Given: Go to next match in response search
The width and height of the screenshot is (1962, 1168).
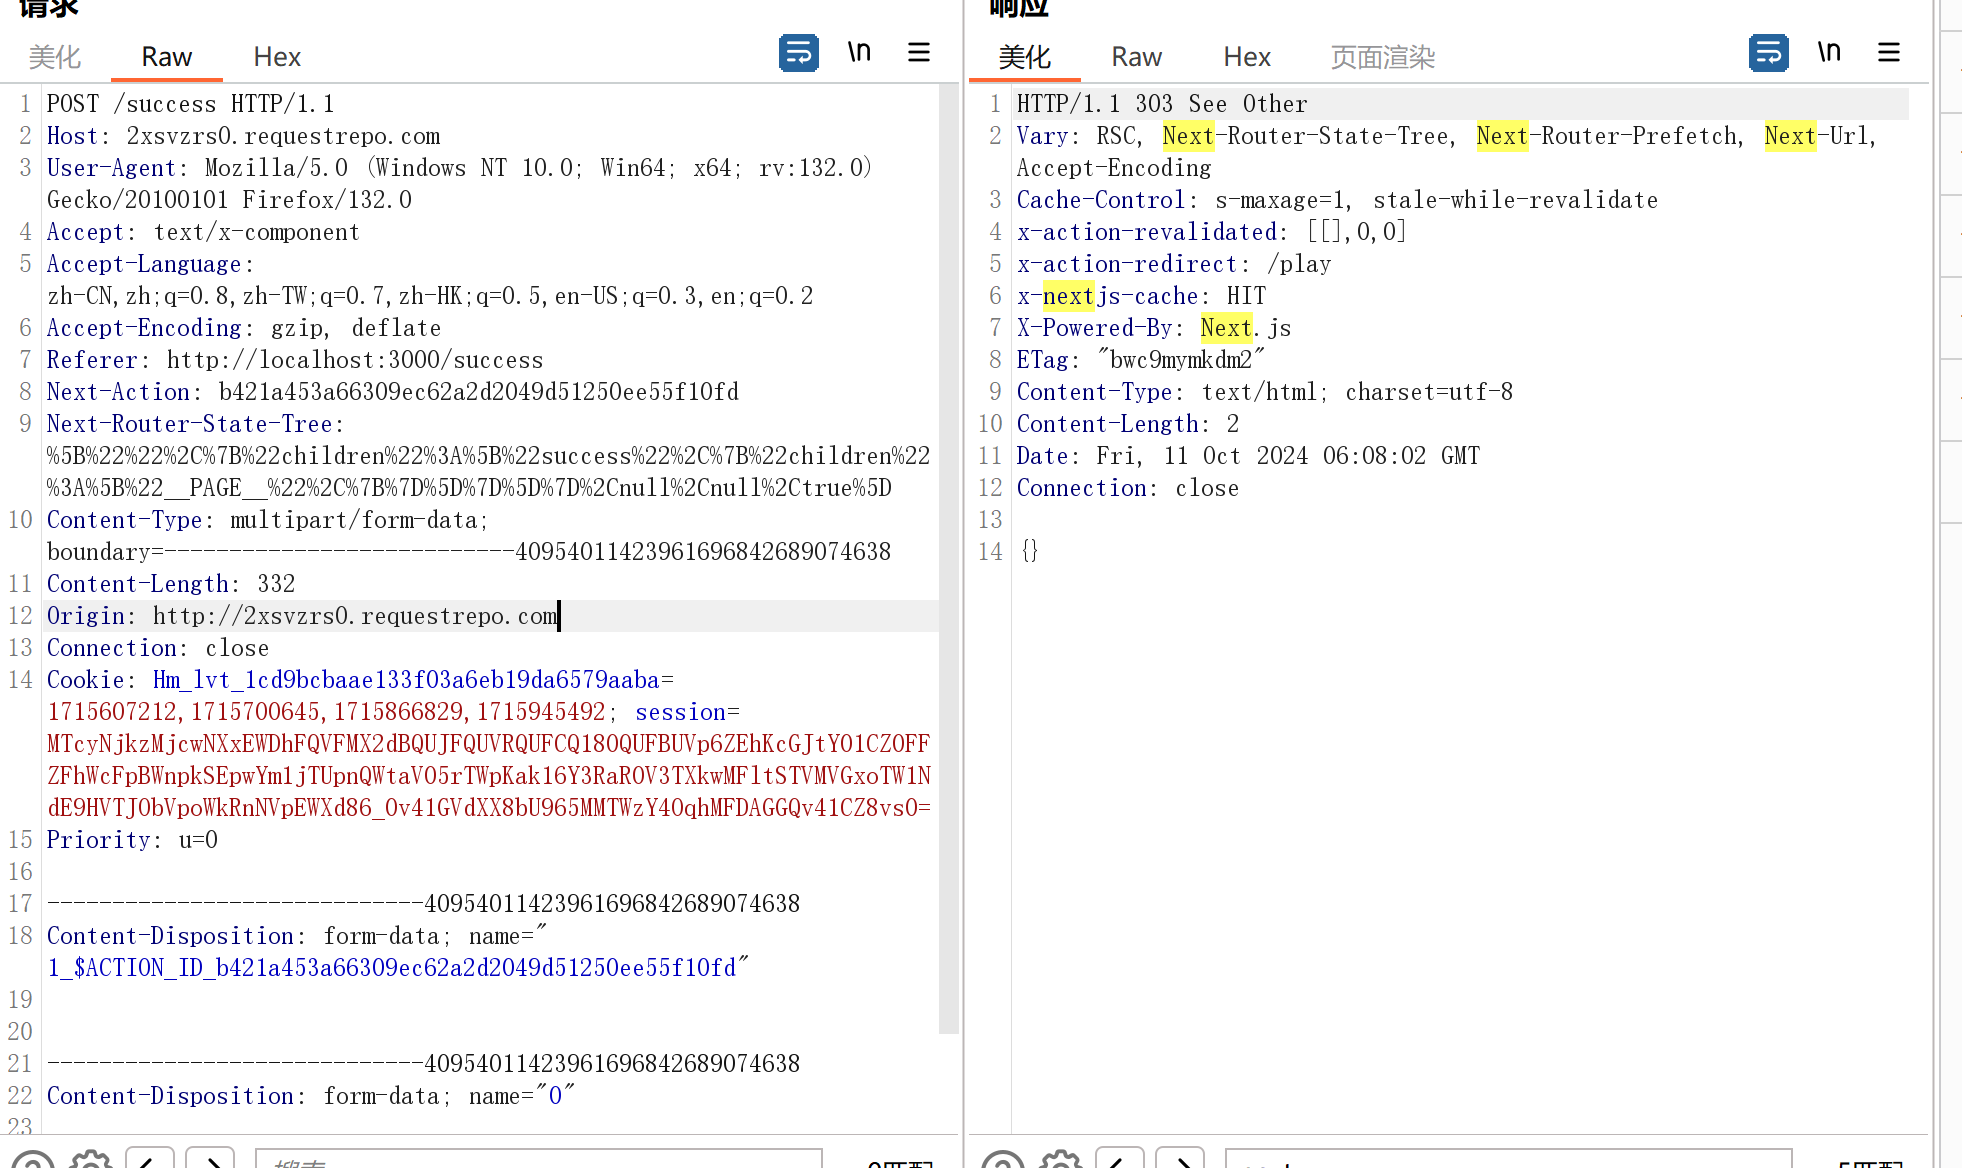Looking at the screenshot, I should coord(1180,1160).
